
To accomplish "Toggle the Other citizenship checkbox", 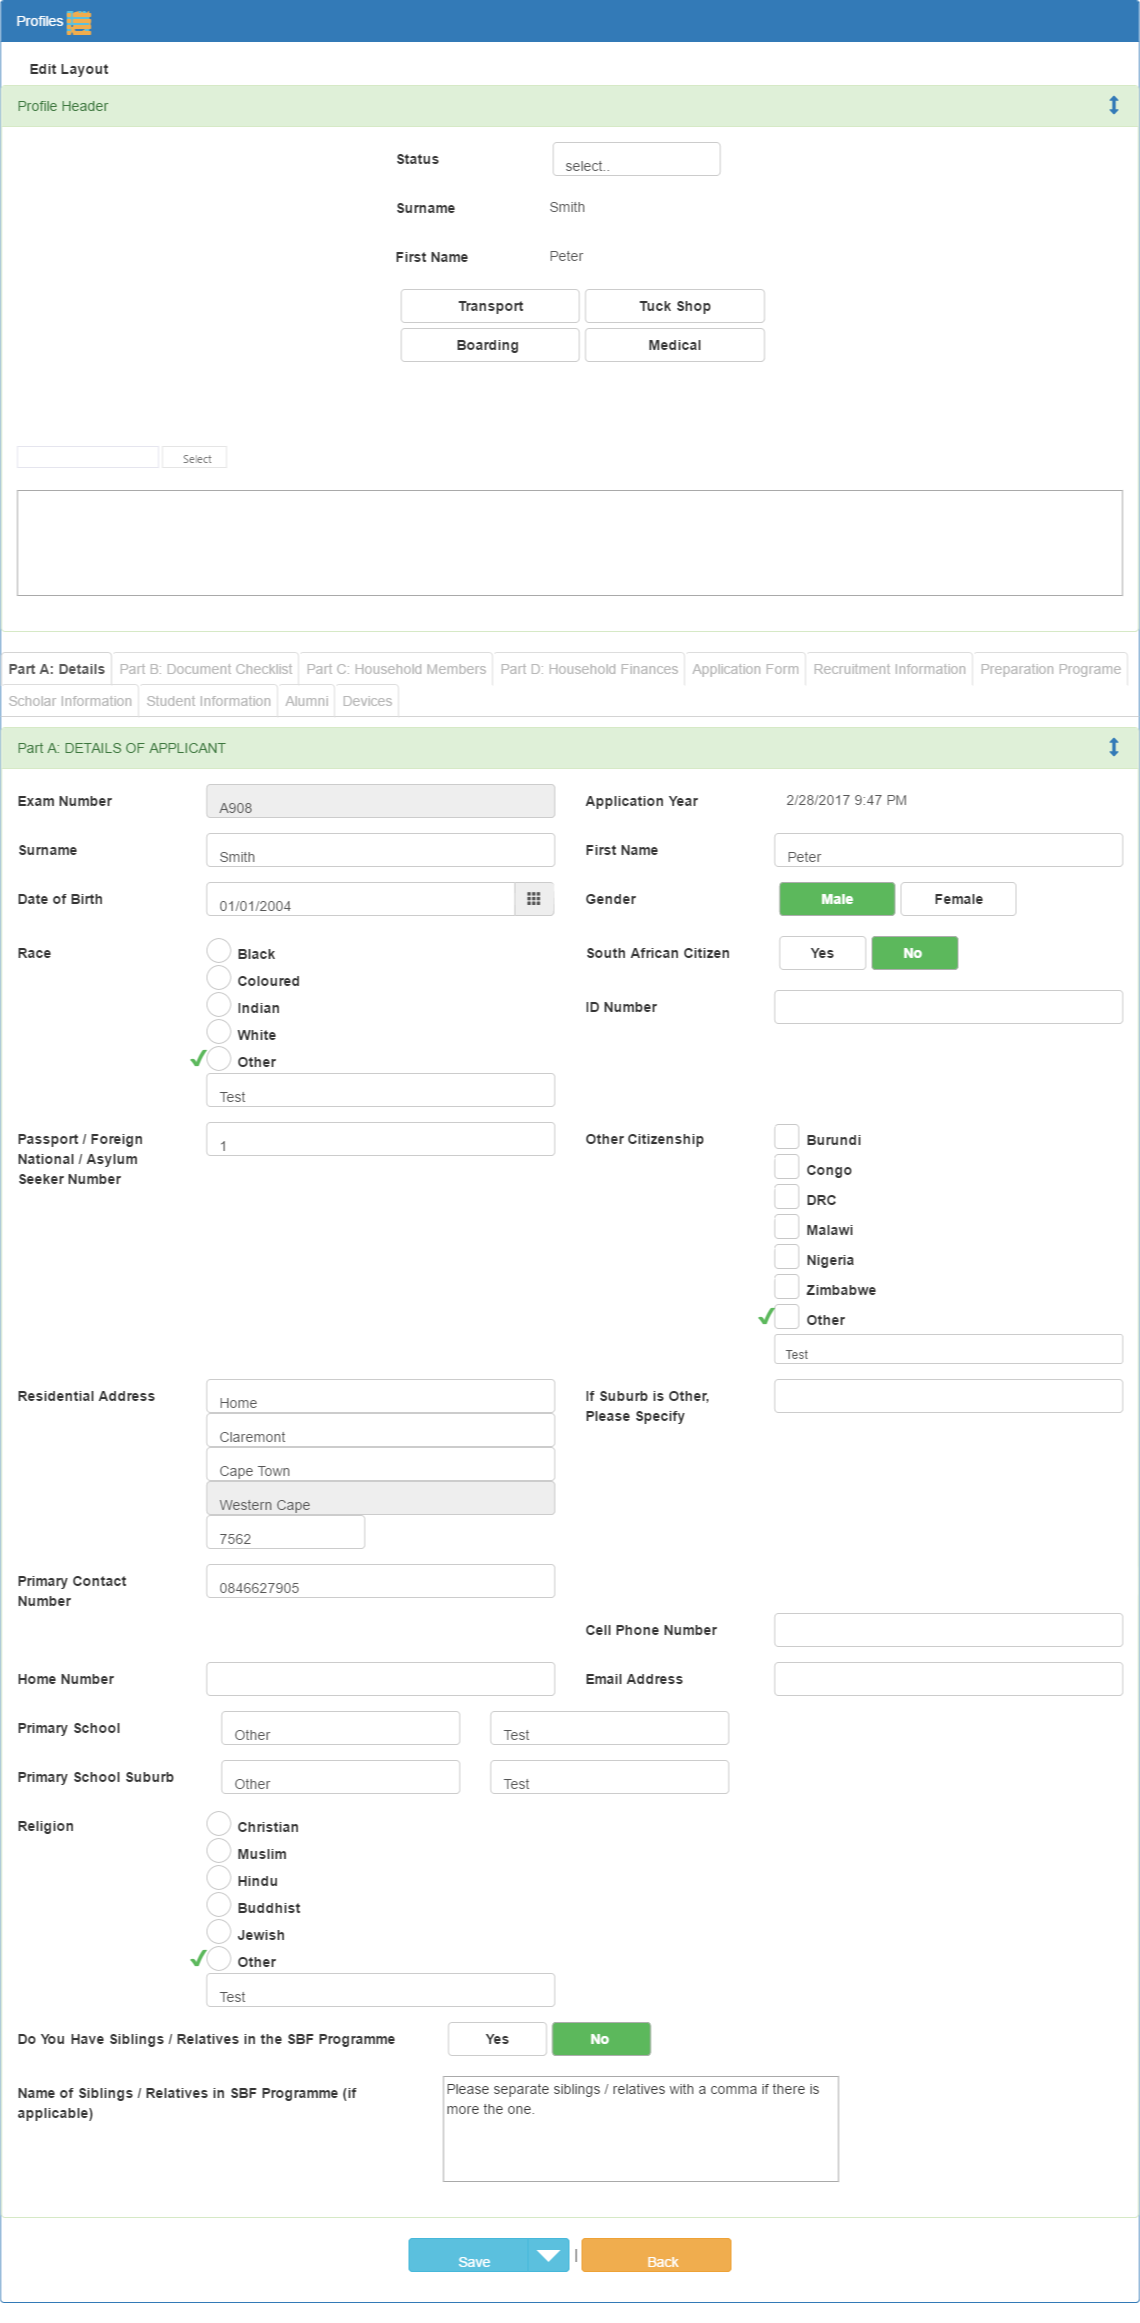I will (787, 1317).
